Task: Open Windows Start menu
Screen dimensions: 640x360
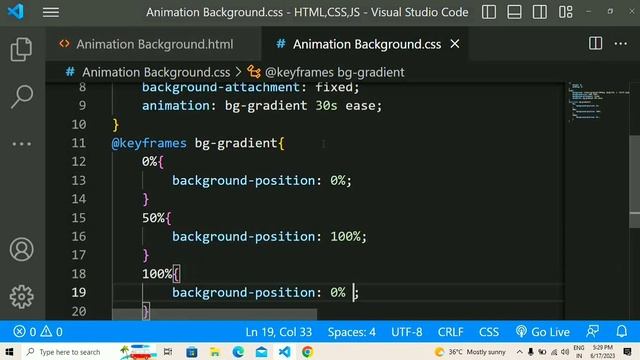Action: pyautogui.click(x=9, y=352)
